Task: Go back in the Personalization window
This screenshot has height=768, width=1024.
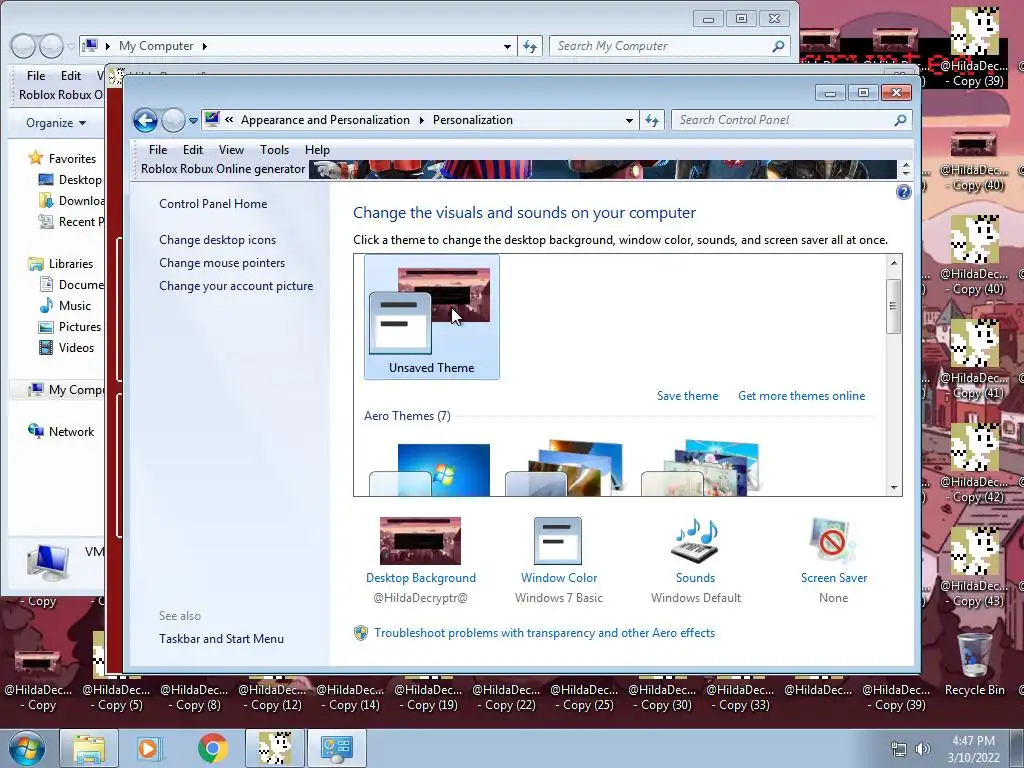Action: (x=145, y=120)
